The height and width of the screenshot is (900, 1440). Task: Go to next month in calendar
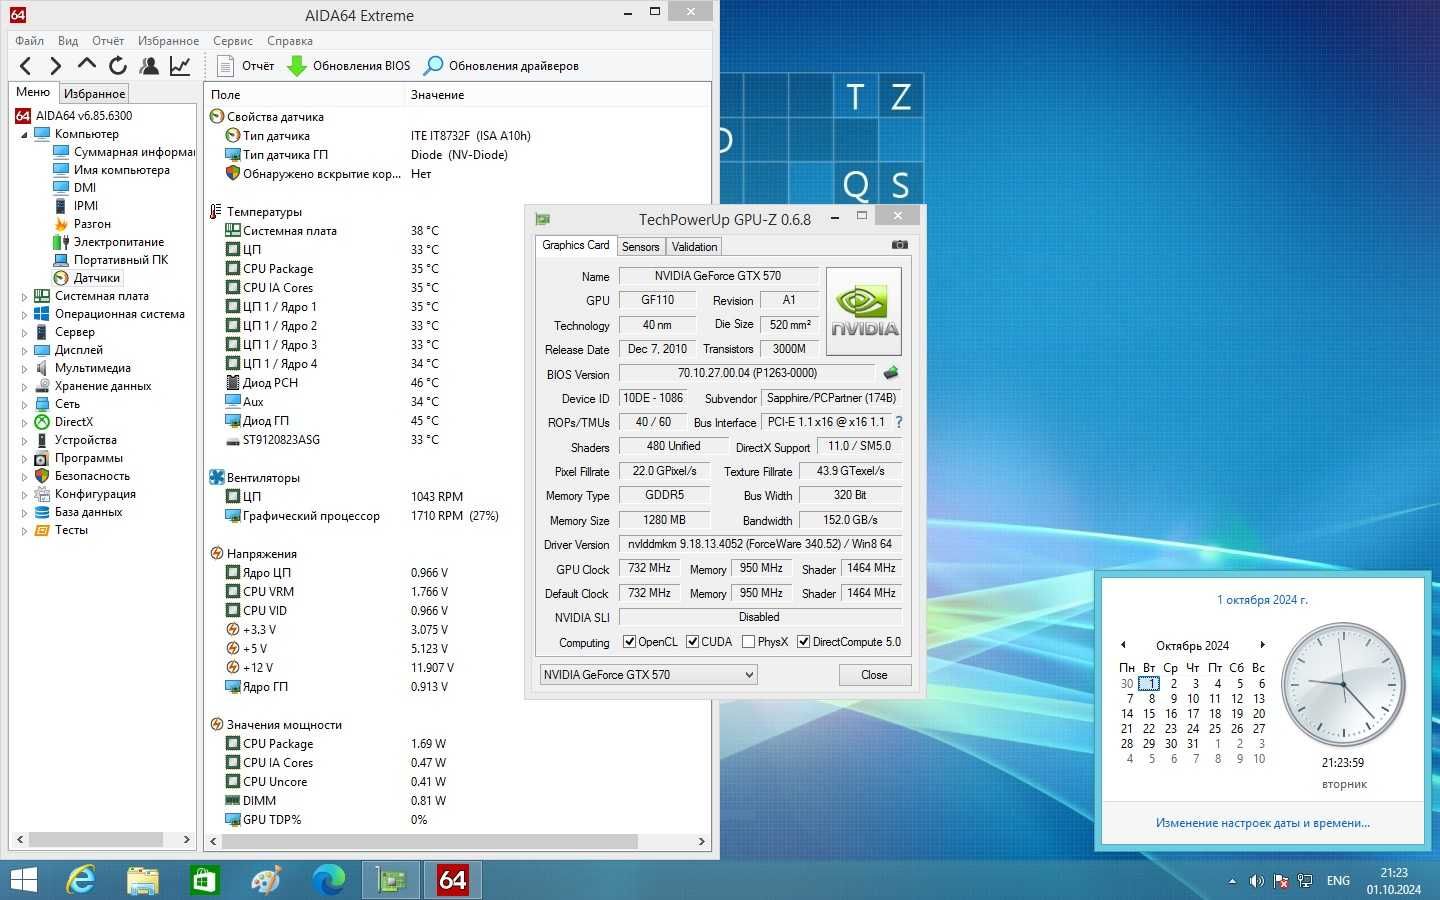pos(1262,645)
